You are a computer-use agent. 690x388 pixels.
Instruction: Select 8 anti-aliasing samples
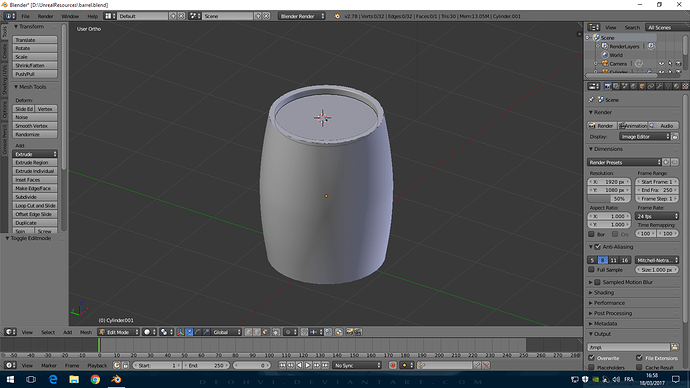(603, 260)
